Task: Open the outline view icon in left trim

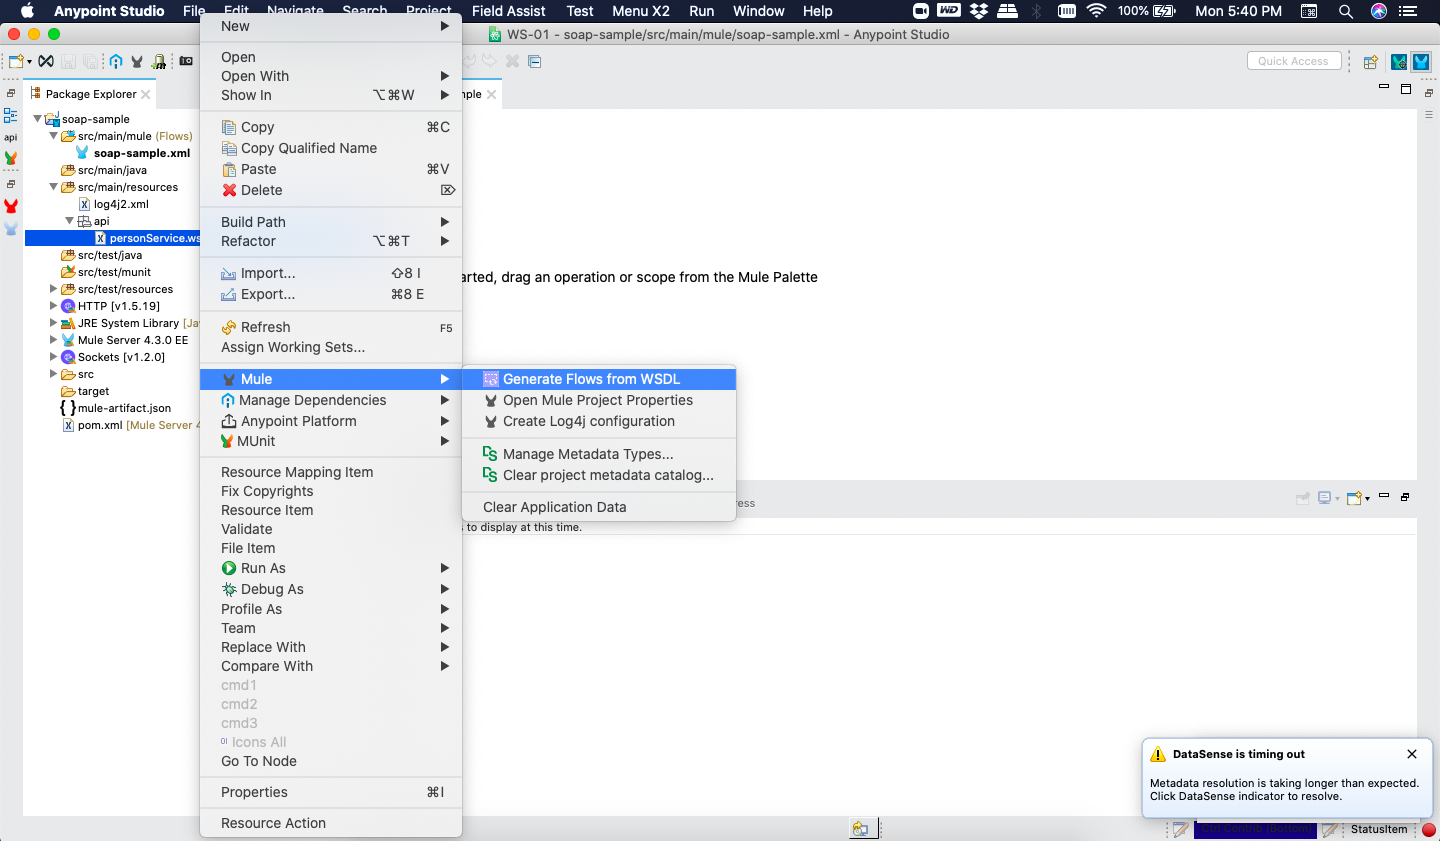Action: 11,115
